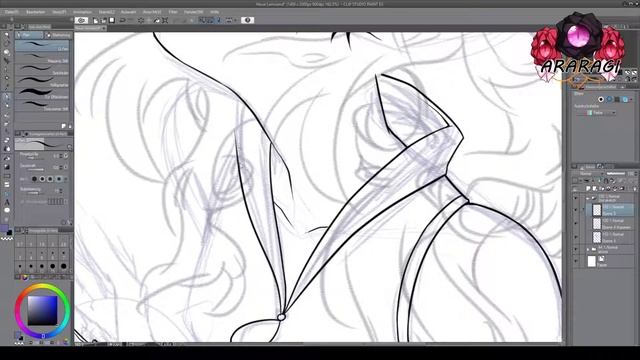Select the first anti-aliasing option circle
The height and width of the screenshot is (360, 640).
[34, 179]
